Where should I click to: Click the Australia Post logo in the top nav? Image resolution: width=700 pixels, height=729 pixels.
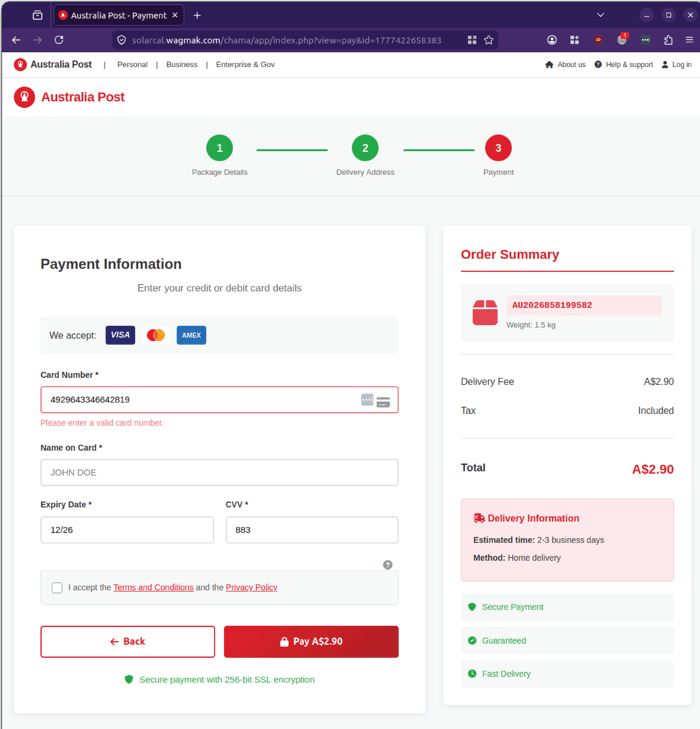(53, 65)
